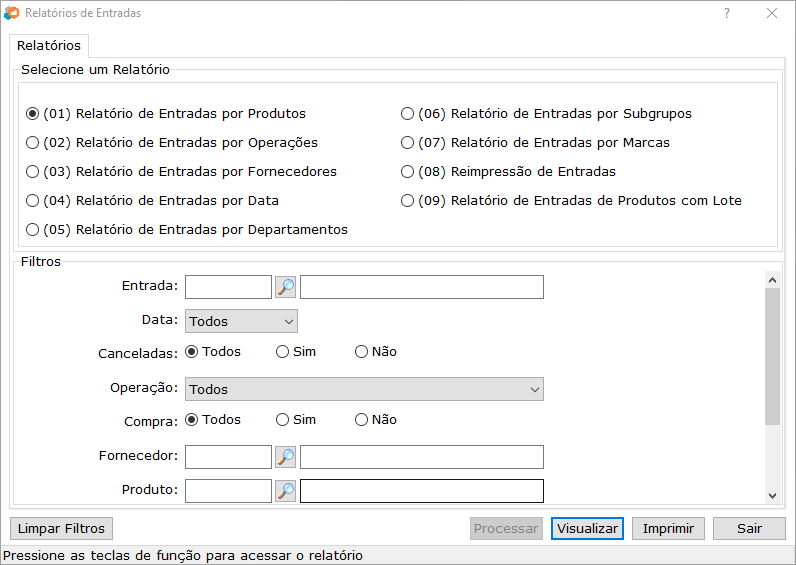Viewport: 796px width, 565px height.
Task: Click the Entrada search magnifier icon
Action: pyautogui.click(x=286, y=288)
